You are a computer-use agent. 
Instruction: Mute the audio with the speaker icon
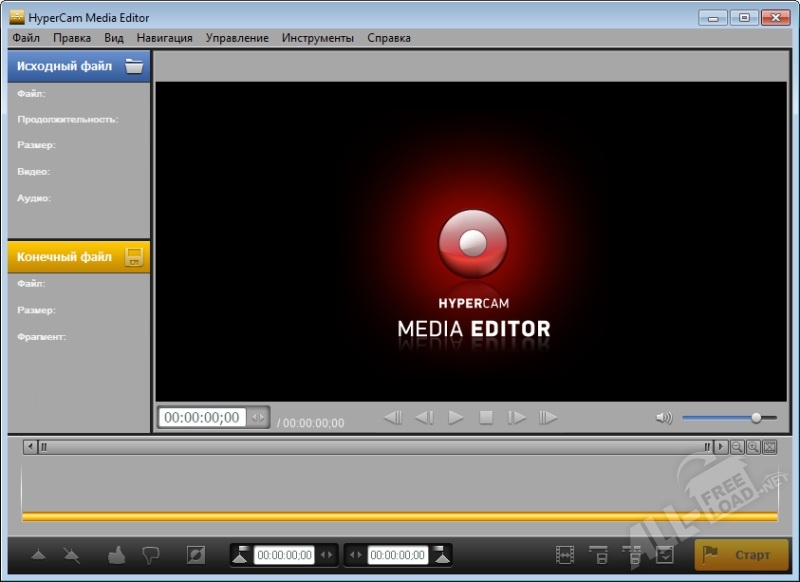pos(664,418)
